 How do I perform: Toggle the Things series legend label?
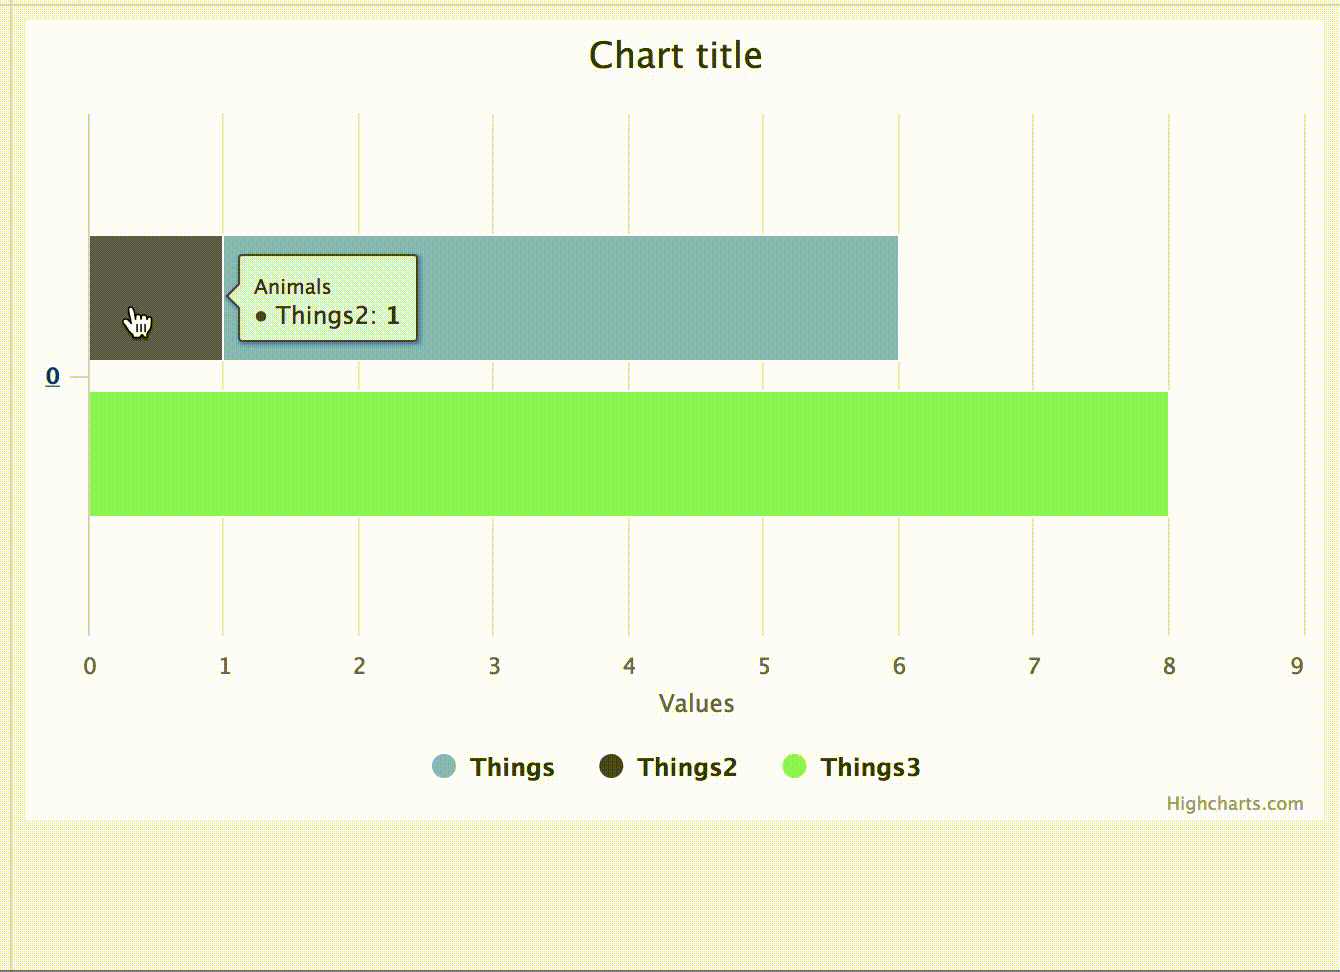512,767
